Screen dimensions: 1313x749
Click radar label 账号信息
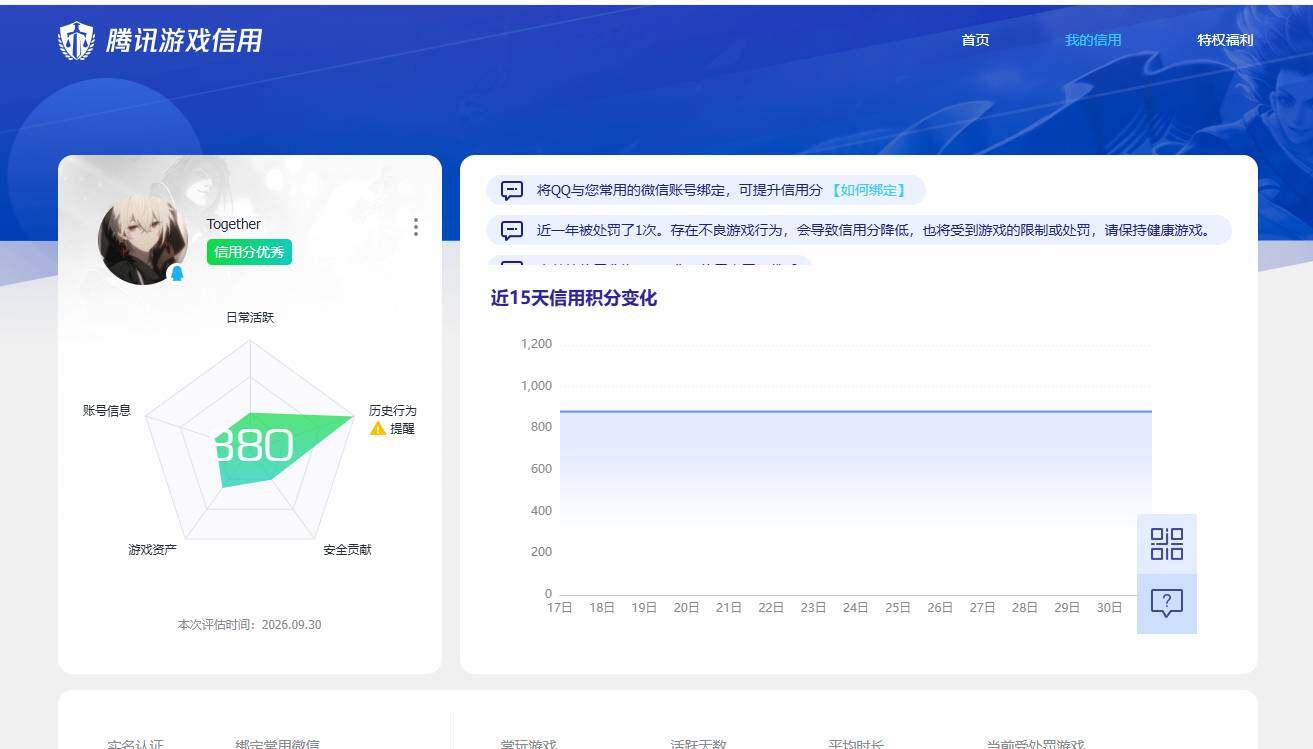tap(107, 410)
